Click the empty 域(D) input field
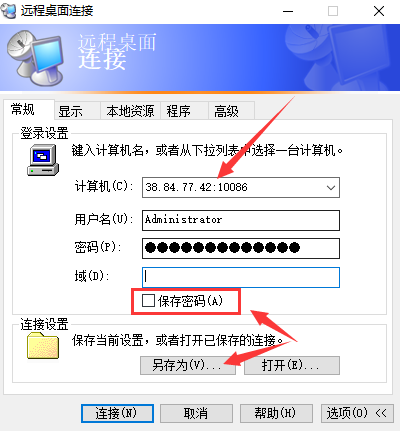The width and height of the screenshot is (400, 431). [241, 277]
